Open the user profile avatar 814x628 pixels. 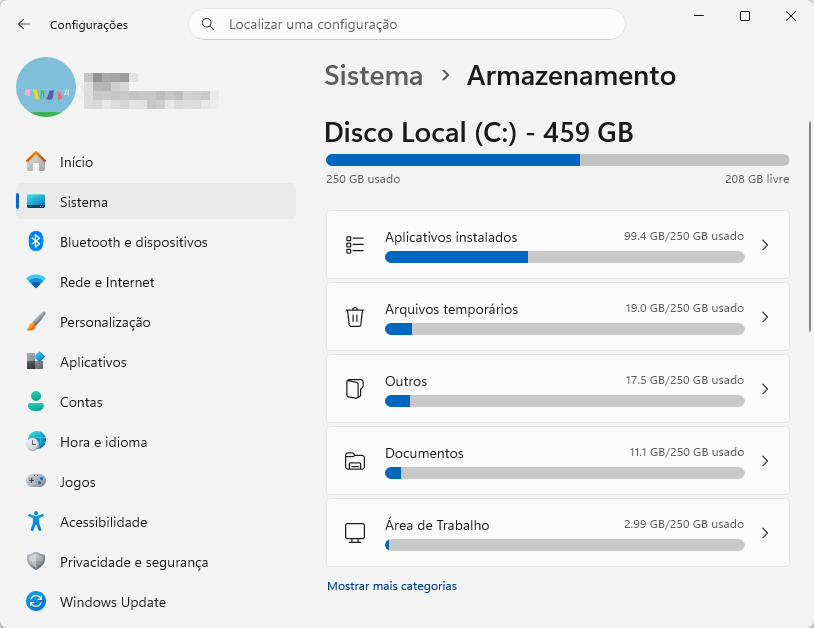click(46, 87)
